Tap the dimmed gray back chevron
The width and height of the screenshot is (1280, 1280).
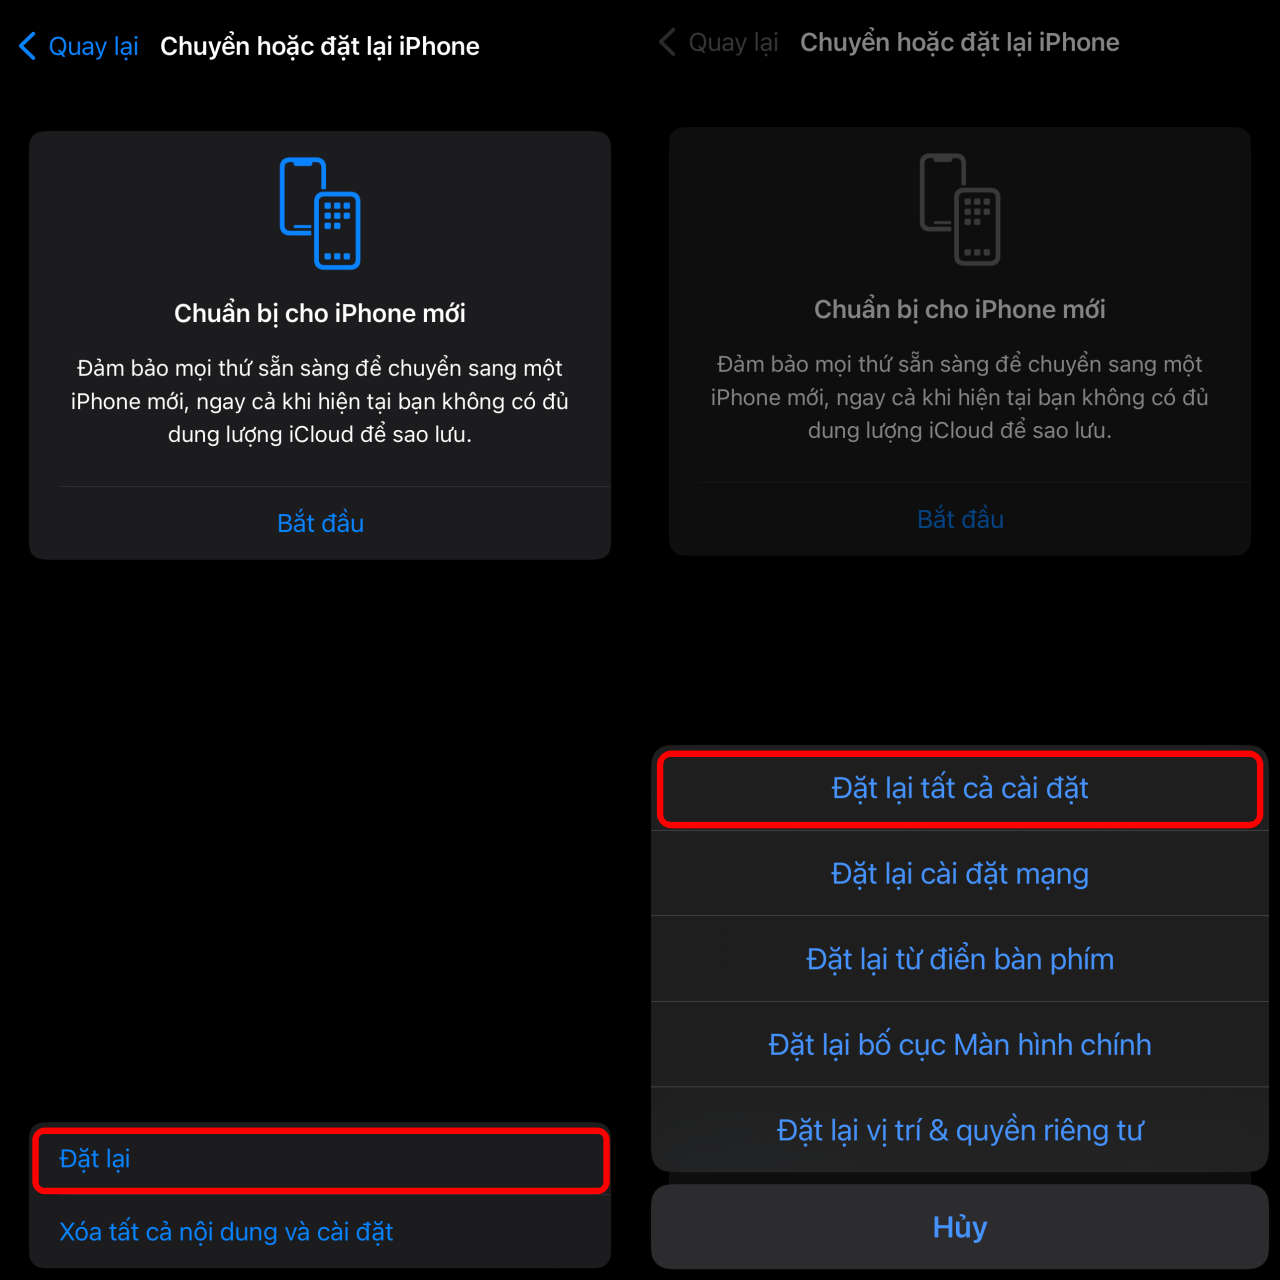(668, 42)
